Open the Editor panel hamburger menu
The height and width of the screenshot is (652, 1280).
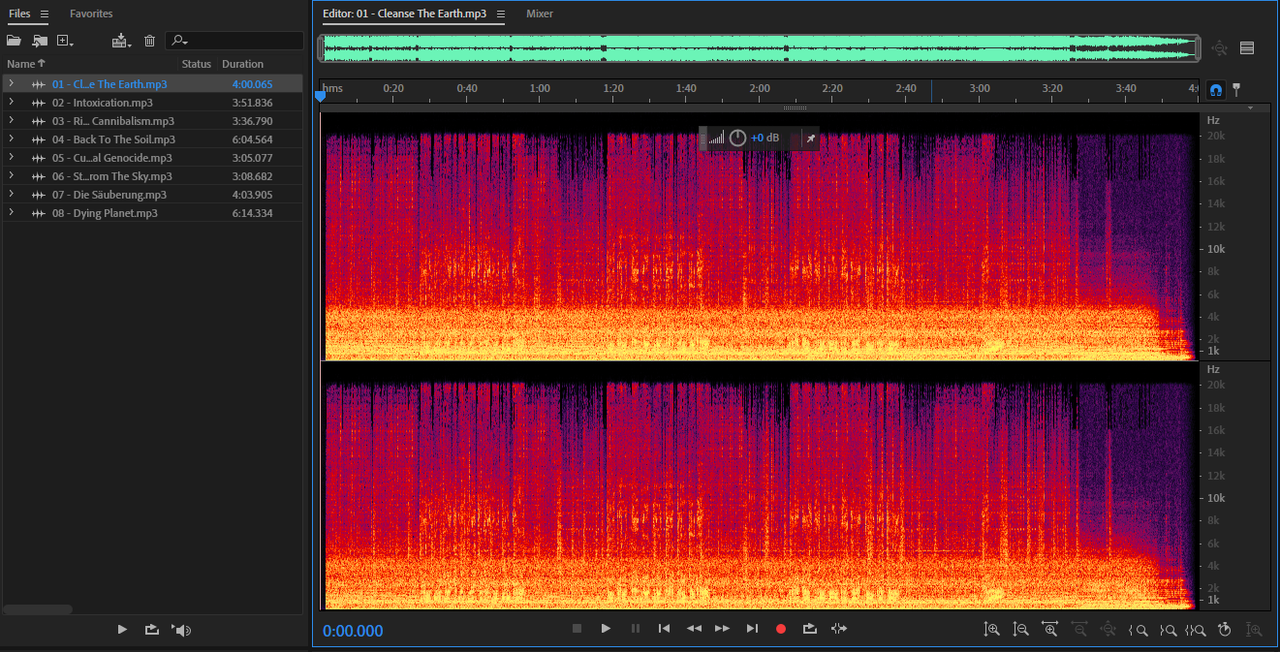501,14
